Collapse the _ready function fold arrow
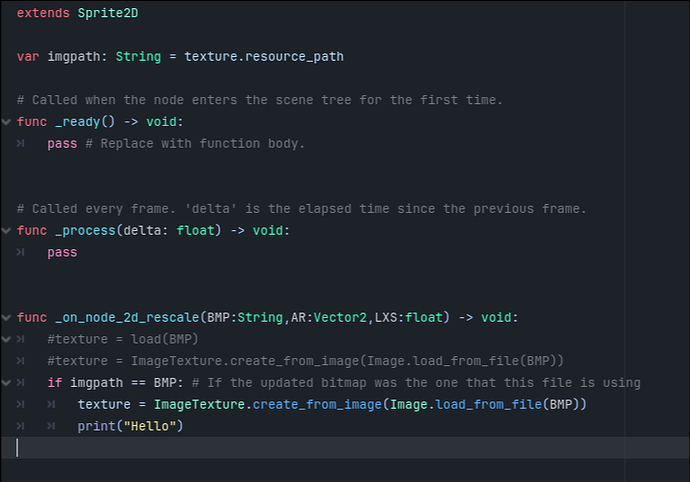The image size is (690, 482). 6,122
